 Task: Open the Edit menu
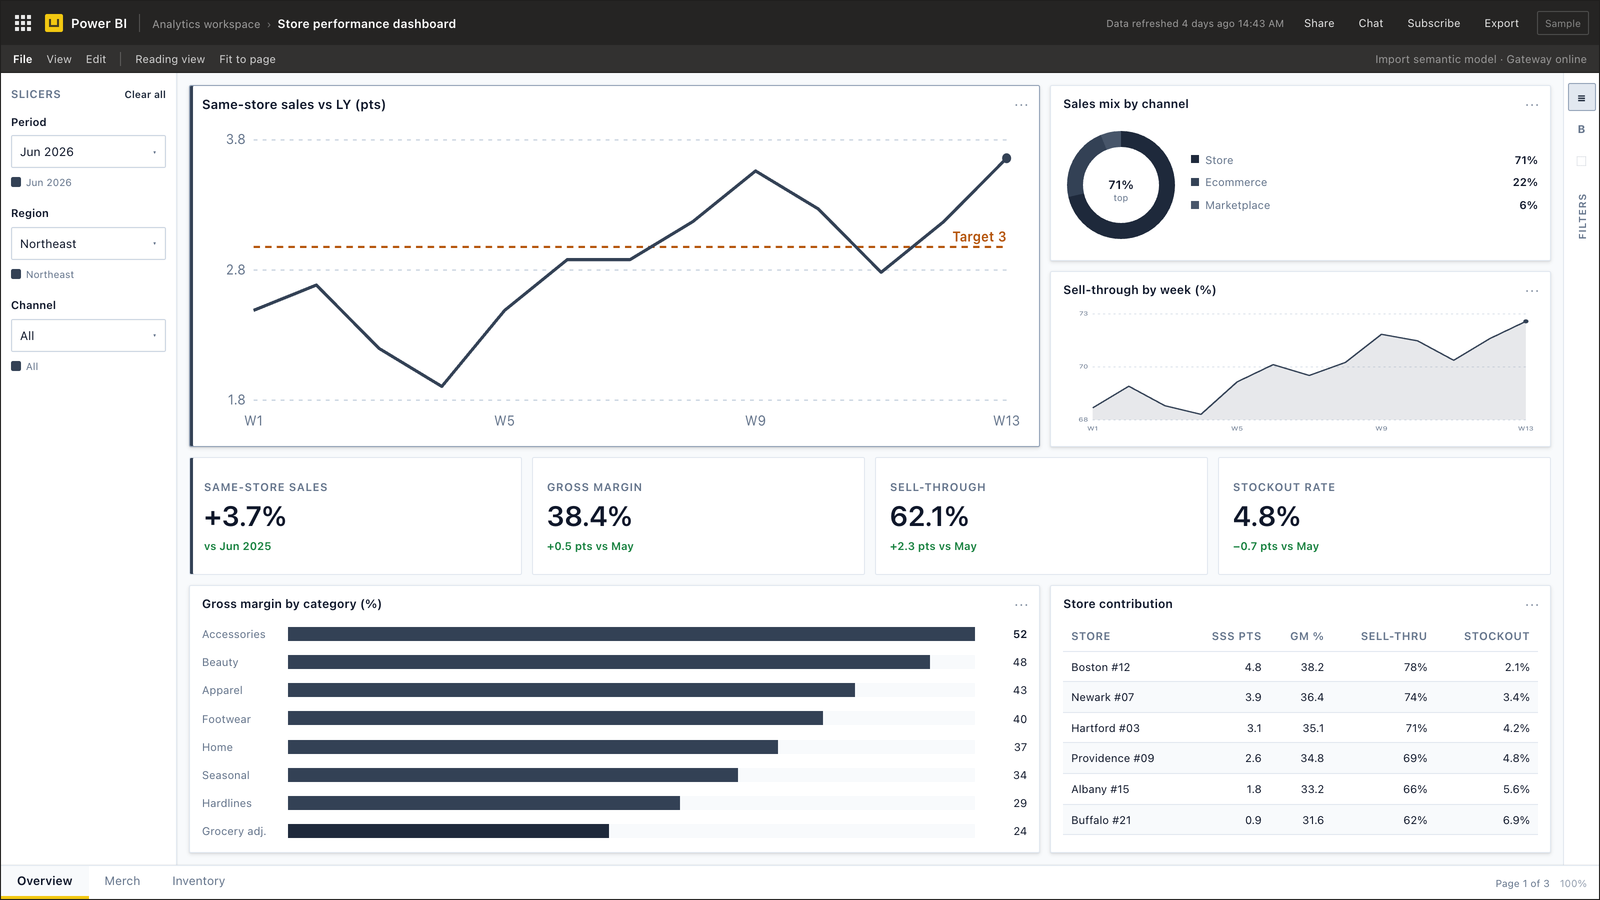tap(96, 59)
